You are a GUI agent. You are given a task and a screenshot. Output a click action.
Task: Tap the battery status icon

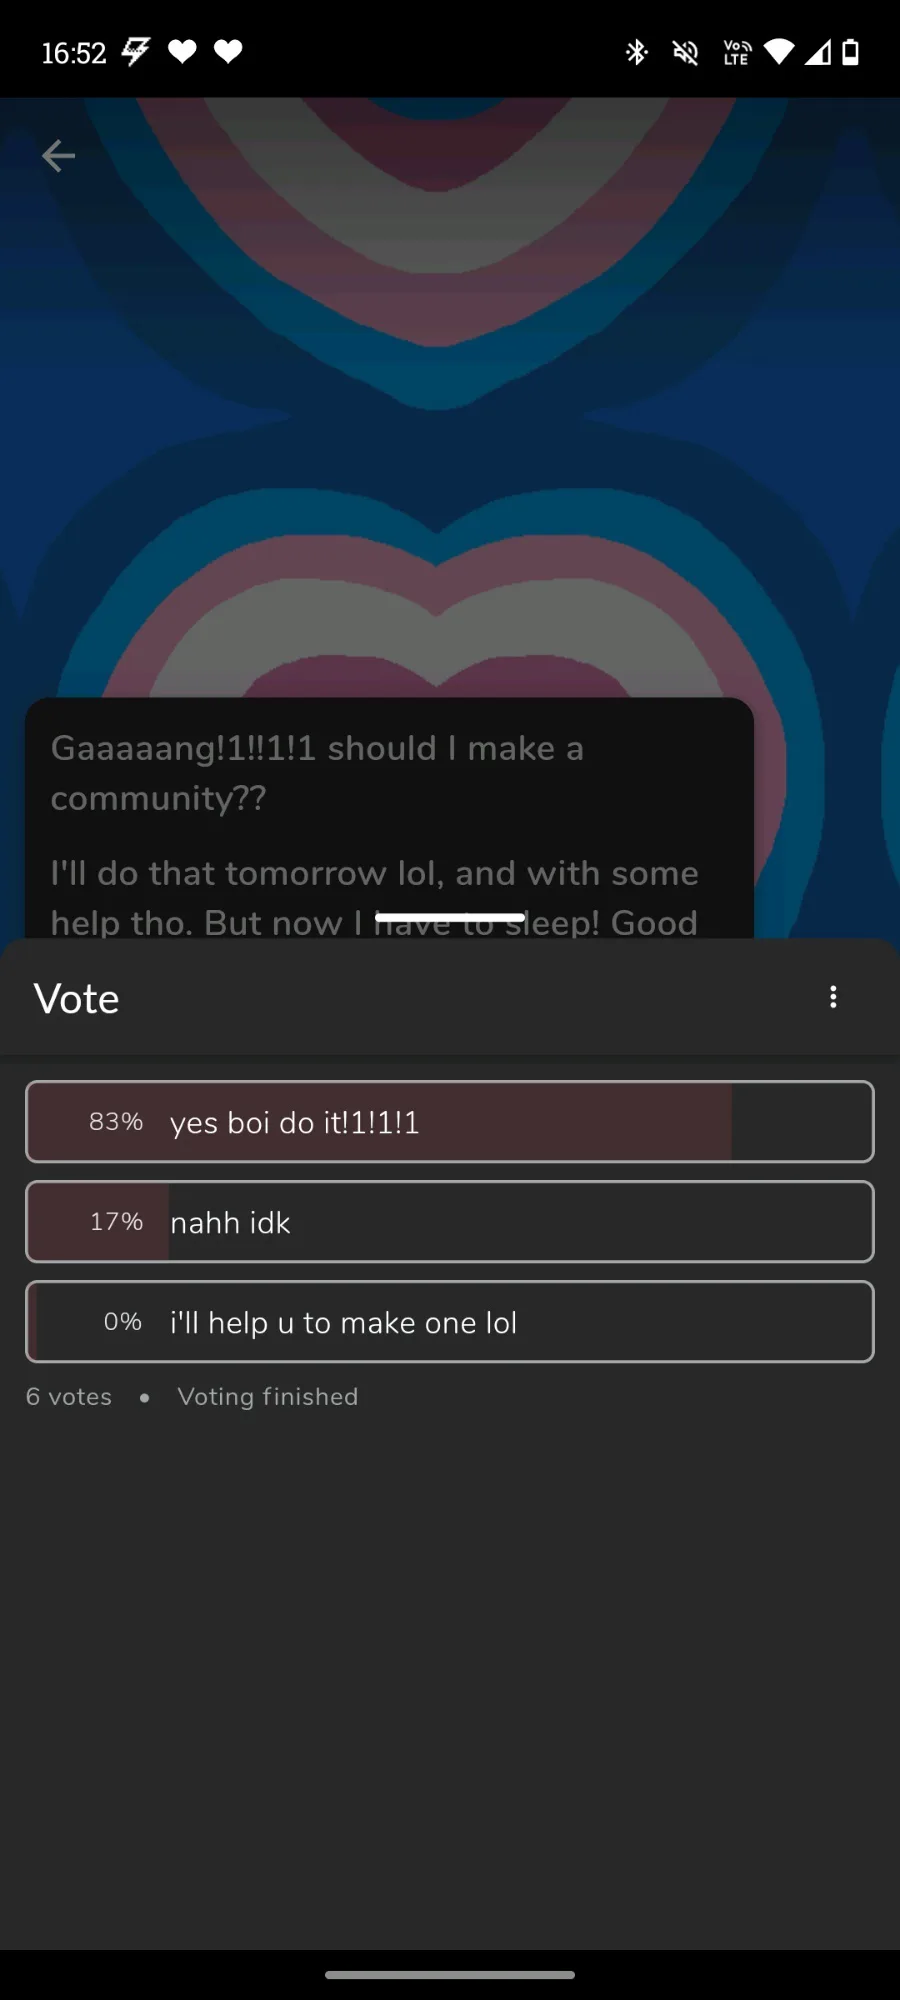click(x=850, y=52)
